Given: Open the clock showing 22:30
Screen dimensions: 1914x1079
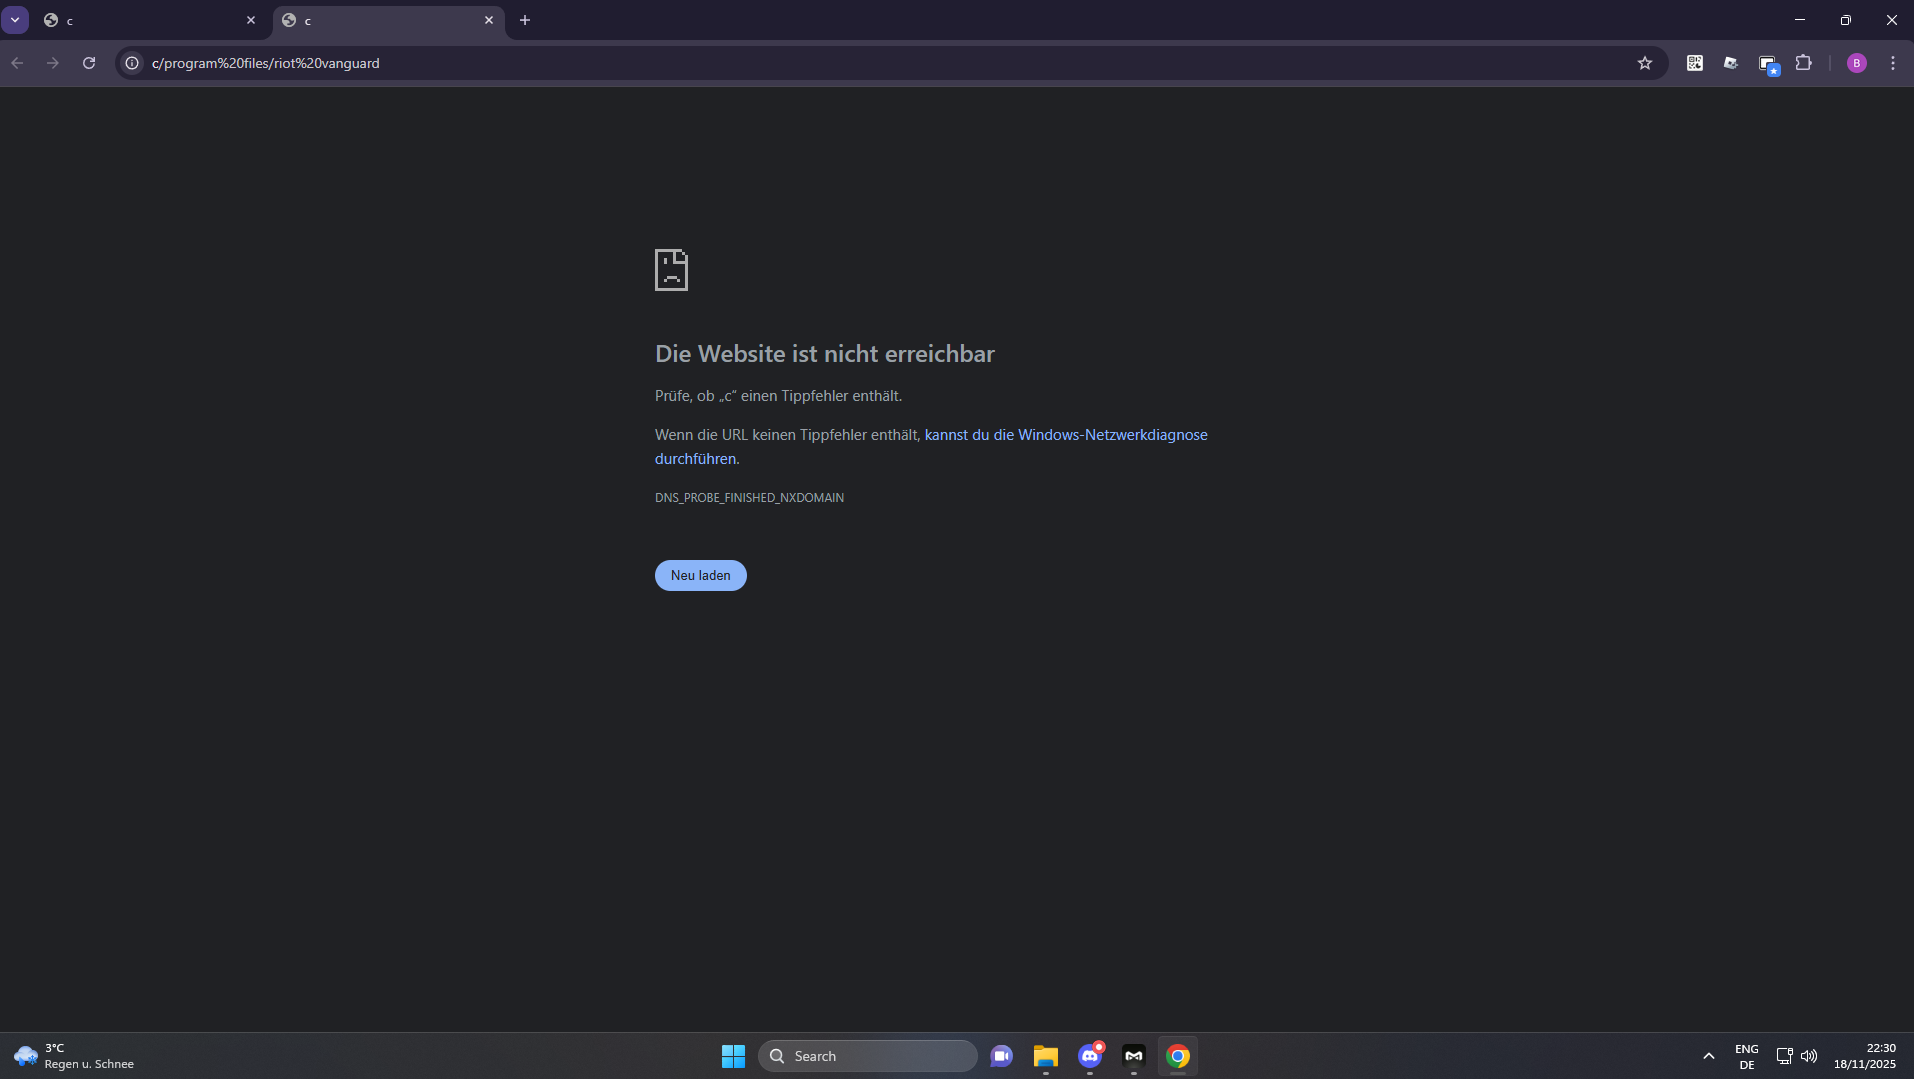Looking at the screenshot, I should (1865, 1056).
